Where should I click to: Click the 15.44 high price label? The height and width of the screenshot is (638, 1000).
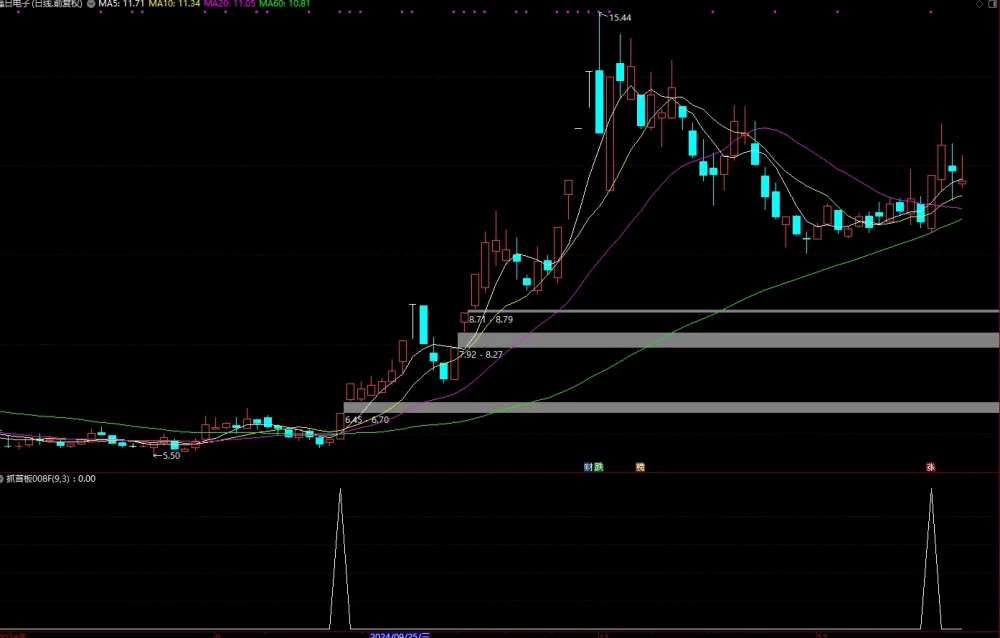pyautogui.click(x=620, y=18)
